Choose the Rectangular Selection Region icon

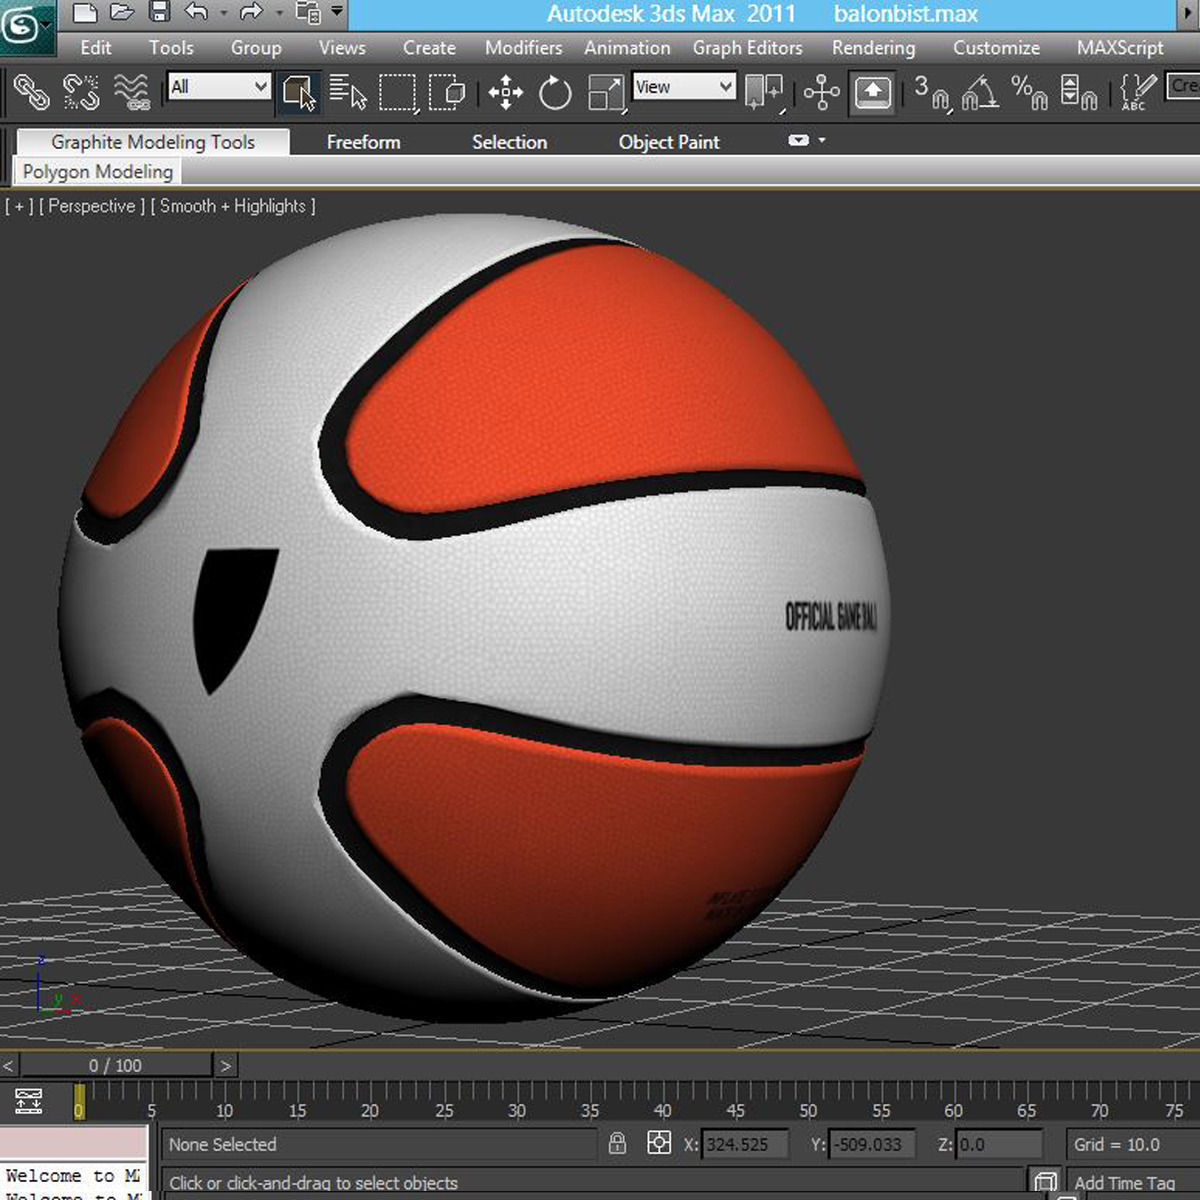pos(397,93)
